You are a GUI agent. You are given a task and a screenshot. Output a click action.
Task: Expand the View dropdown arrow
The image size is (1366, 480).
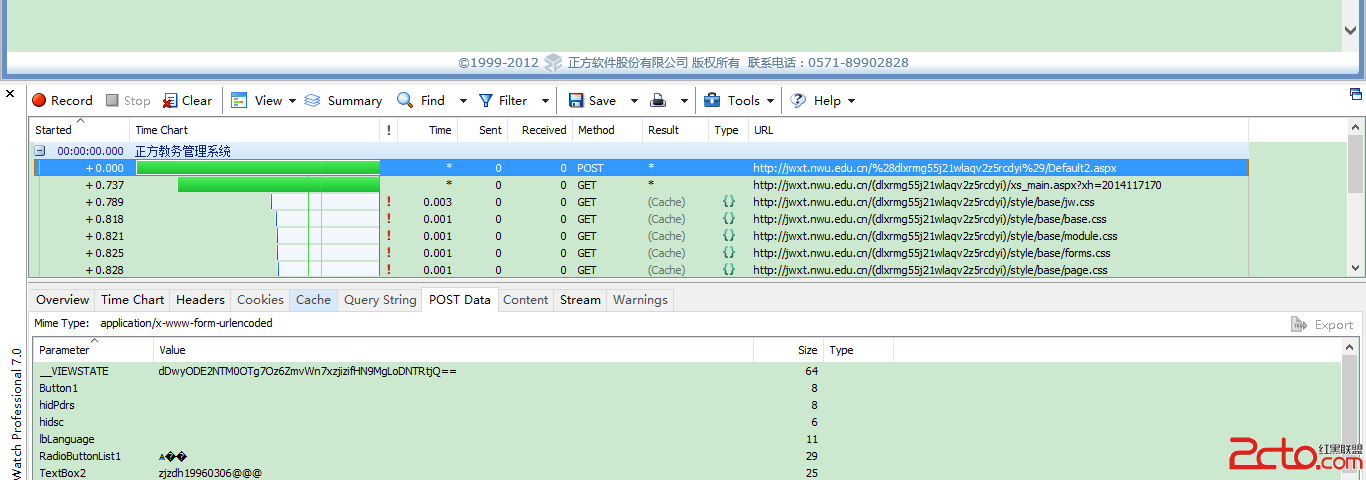292,101
